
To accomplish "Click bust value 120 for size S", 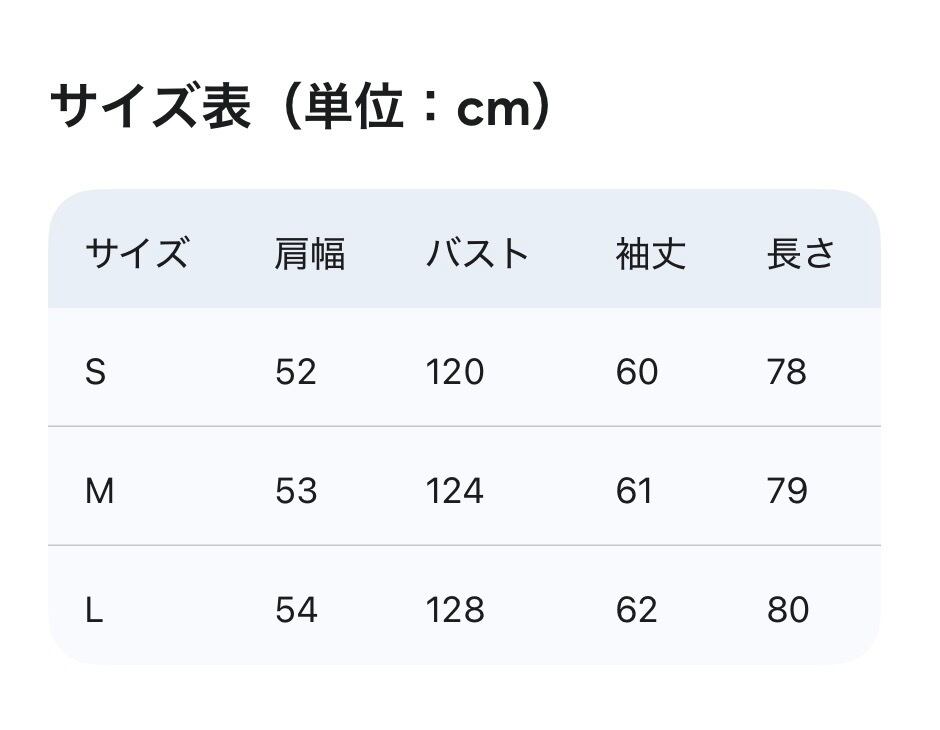I will [455, 372].
